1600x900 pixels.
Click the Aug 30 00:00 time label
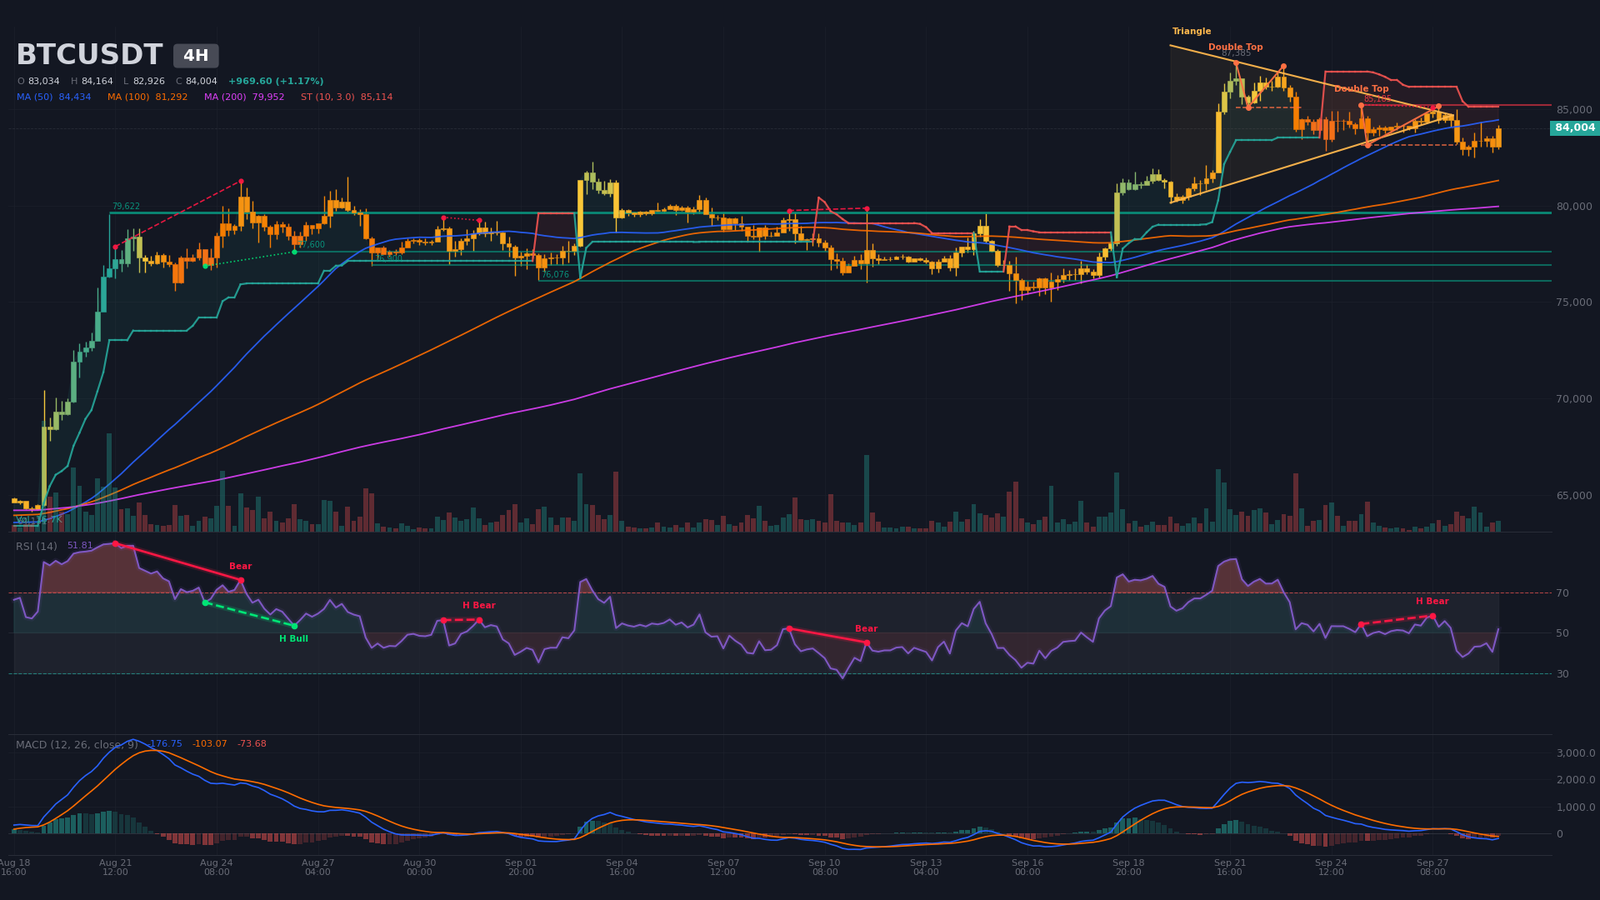pos(419,867)
